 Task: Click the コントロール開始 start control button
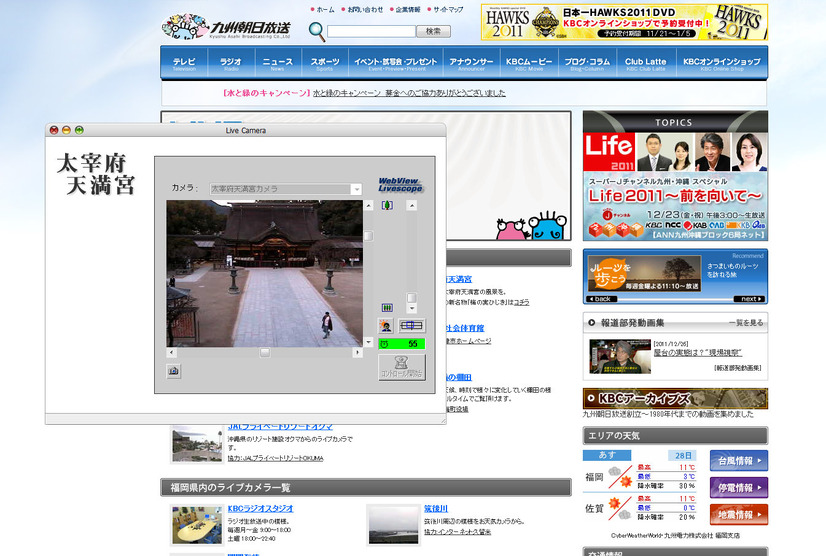pyautogui.click(x=402, y=367)
